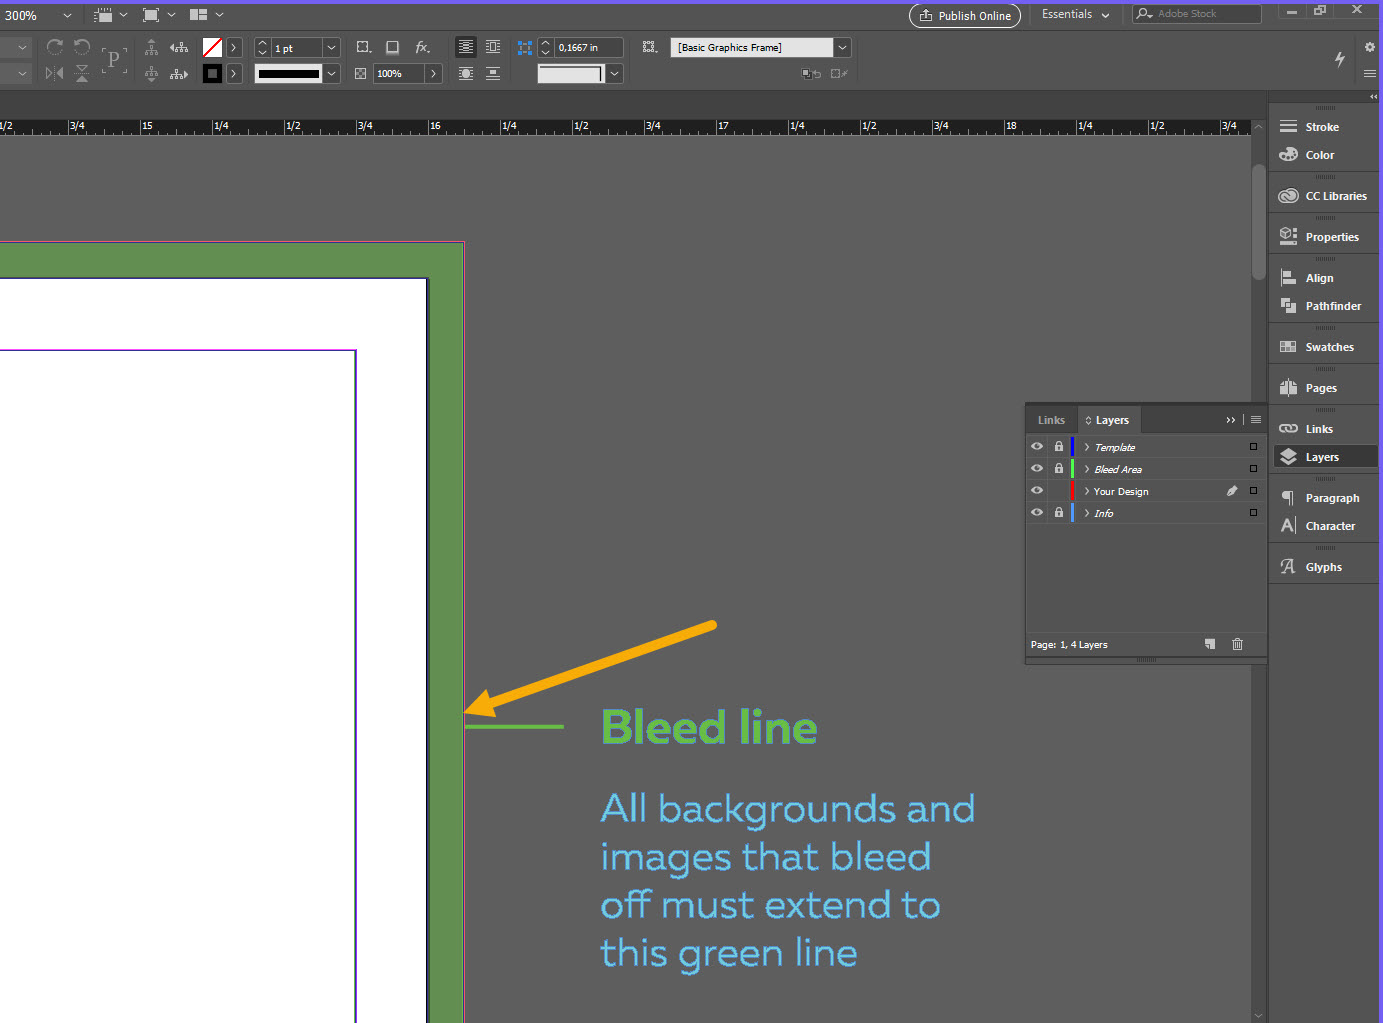Open the fx effects menu icon
Image resolution: width=1383 pixels, height=1023 pixels.
pos(423,47)
